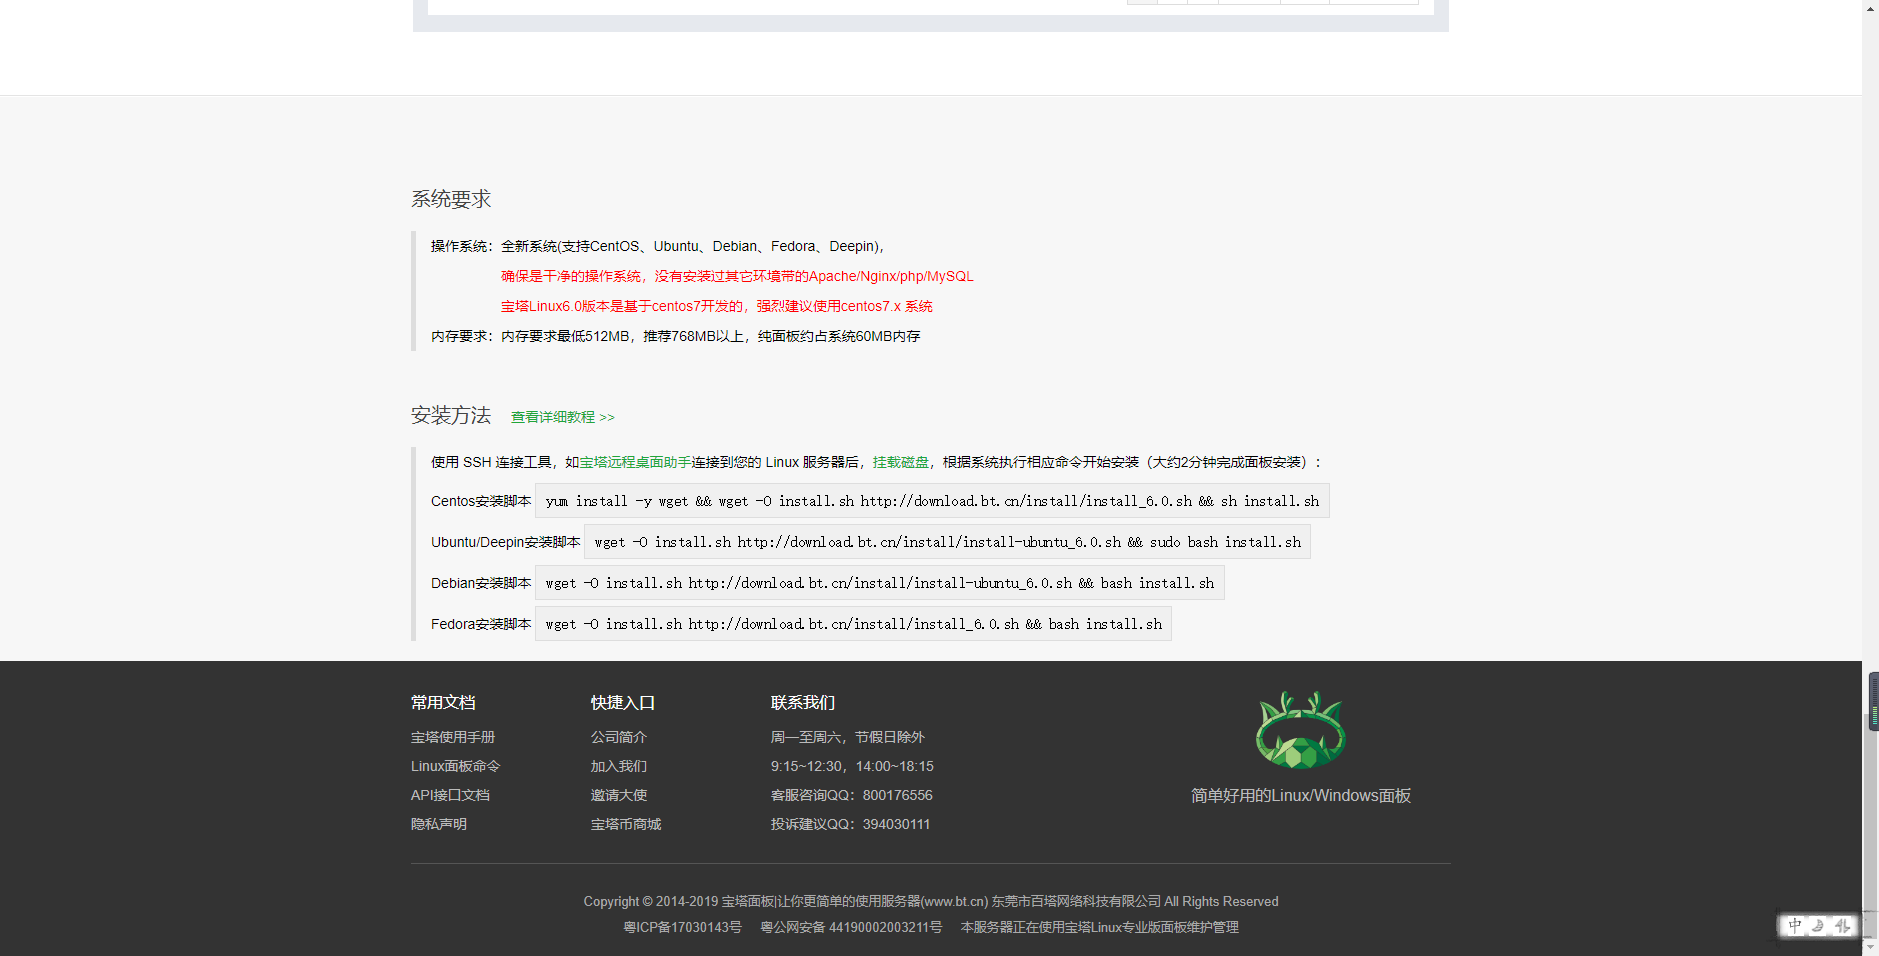
Task: Click the Centos安装脚本 label
Action: pyautogui.click(x=481, y=501)
